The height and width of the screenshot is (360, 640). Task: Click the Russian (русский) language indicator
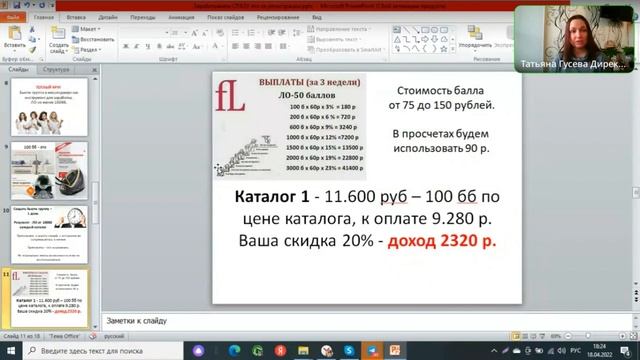pyautogui.click(x=114, y=336)
